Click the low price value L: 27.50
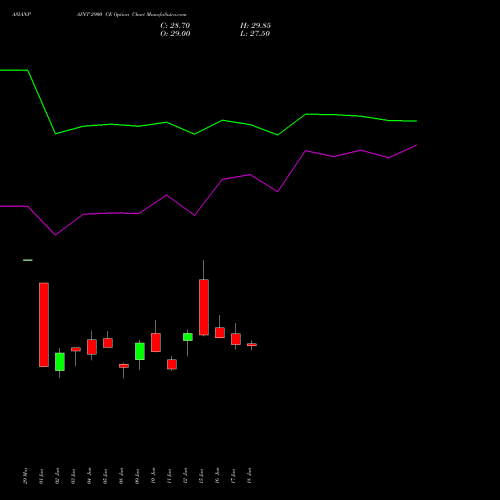The image size is (500, 500). pyautogui.click(x=255, y=34)
